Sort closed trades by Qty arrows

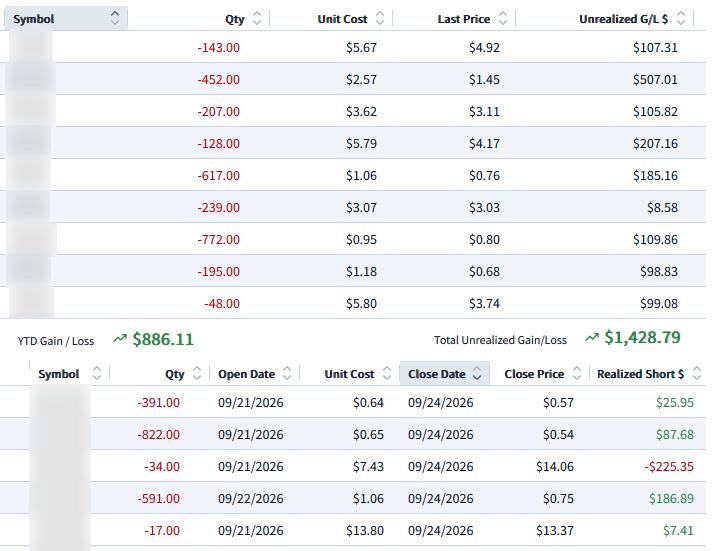click(x=197, y=373)
